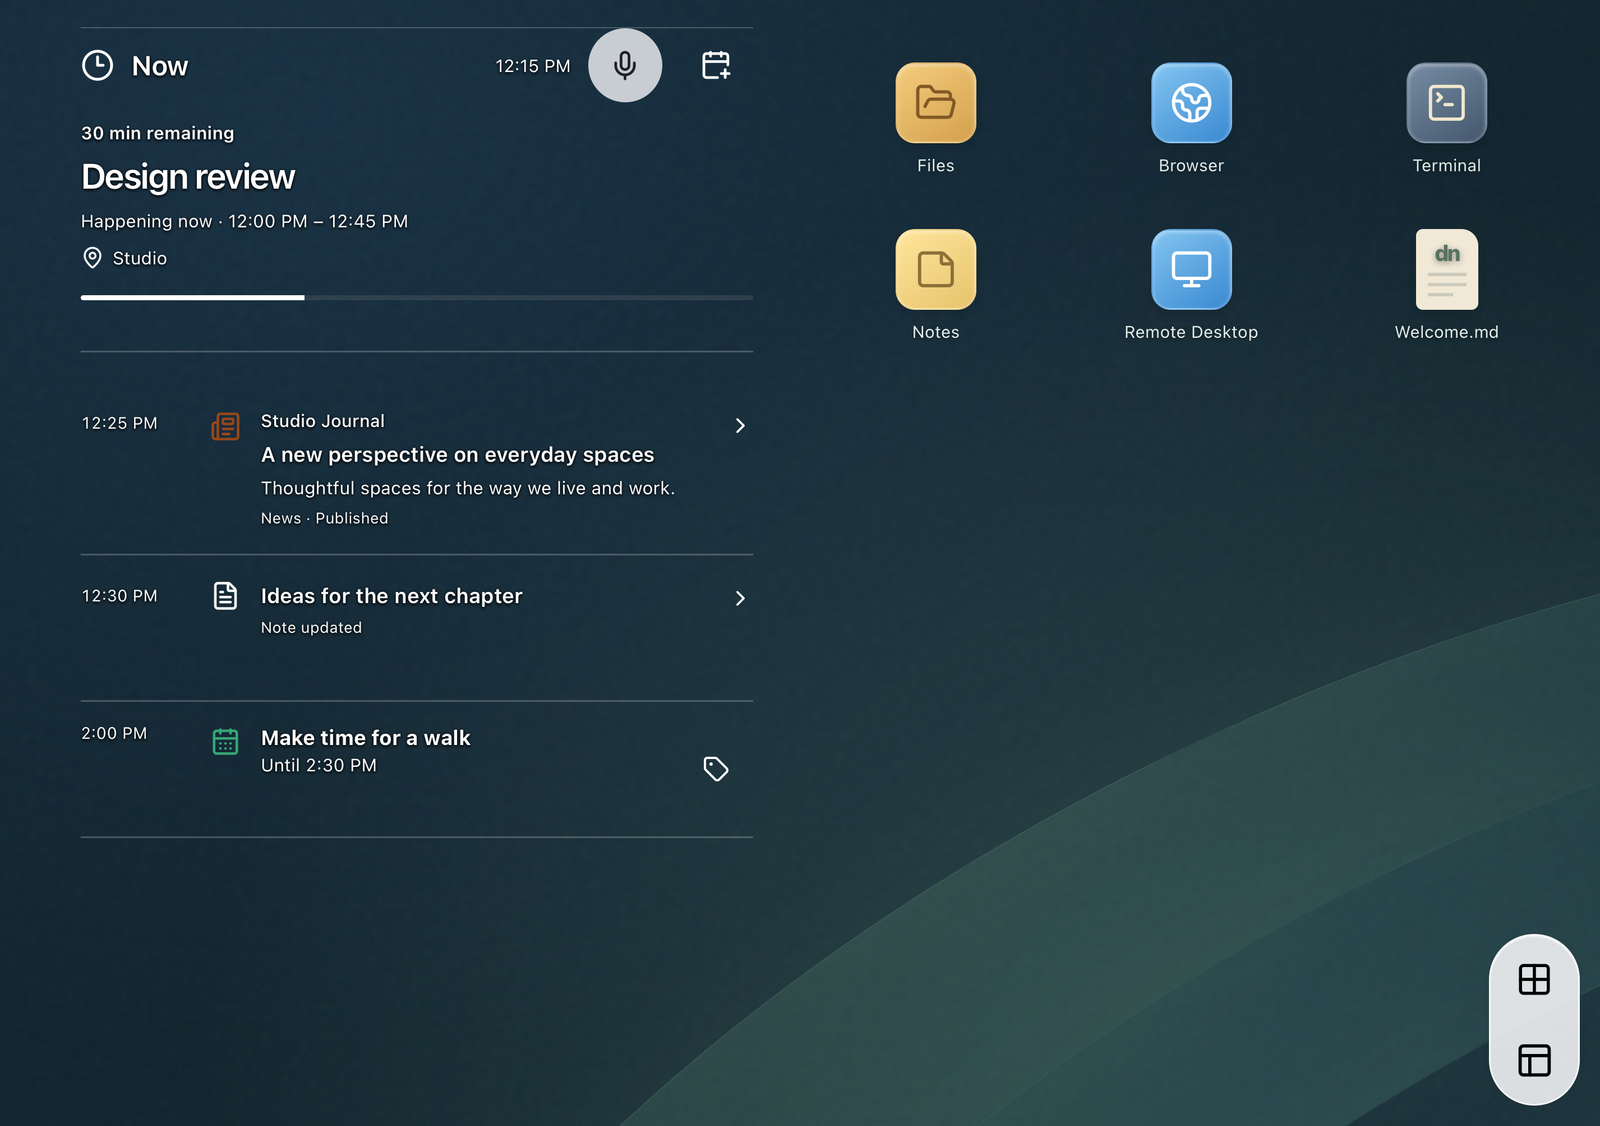Click the 12:30 PM timestamp

click(x=119, y=596)
